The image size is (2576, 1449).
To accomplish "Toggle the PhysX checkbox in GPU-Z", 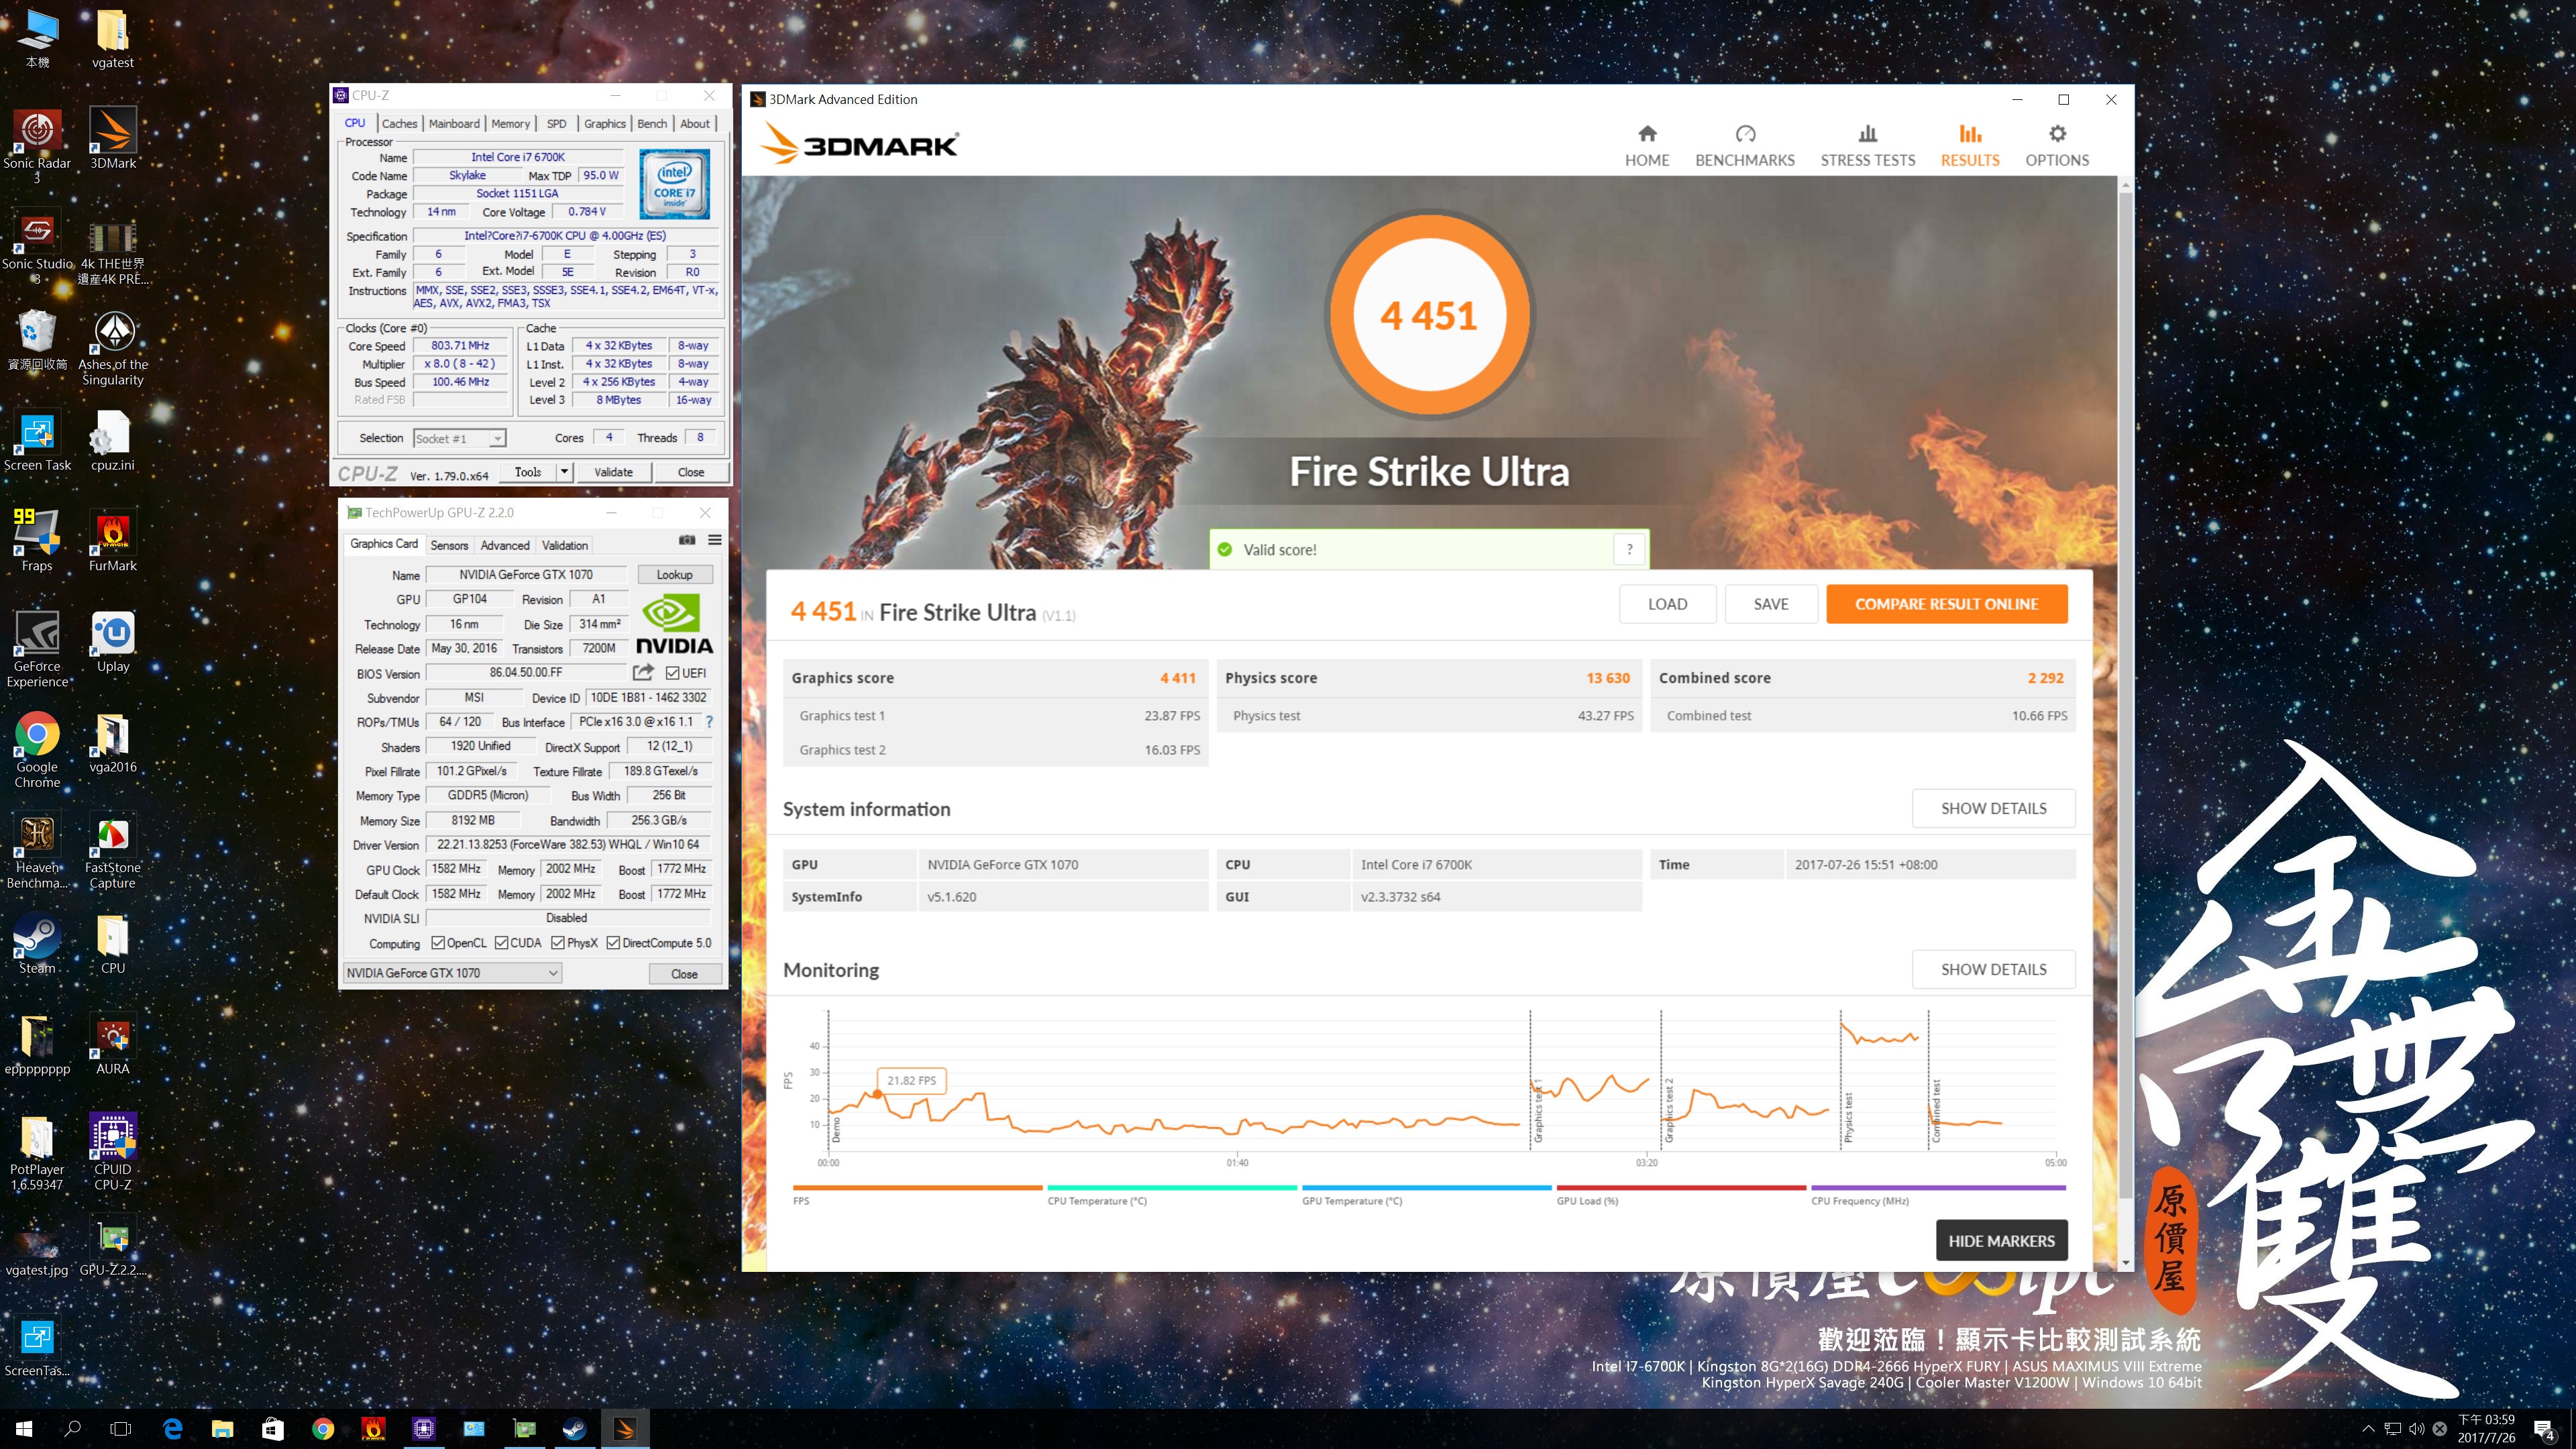I will click(558, 943).
